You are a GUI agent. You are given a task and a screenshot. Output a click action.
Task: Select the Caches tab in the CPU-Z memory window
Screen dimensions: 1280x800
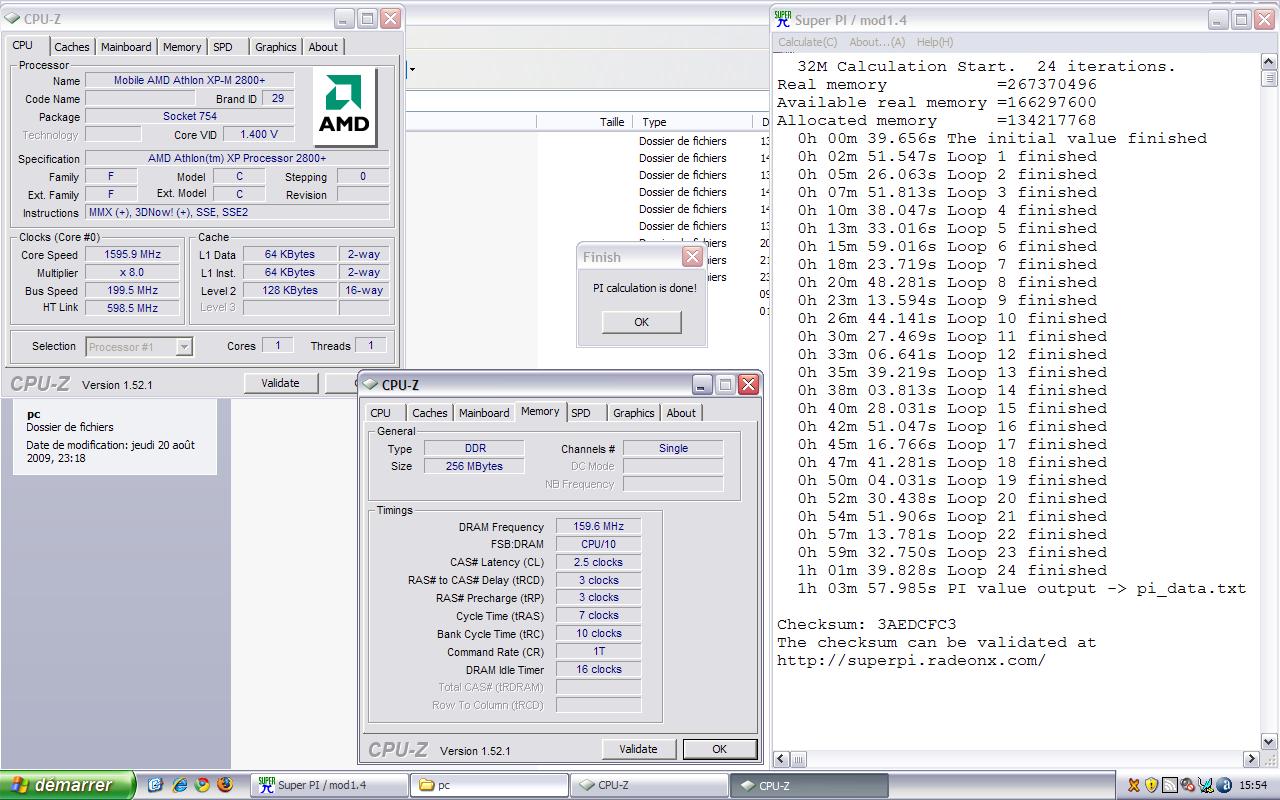(x=430, y=413)
